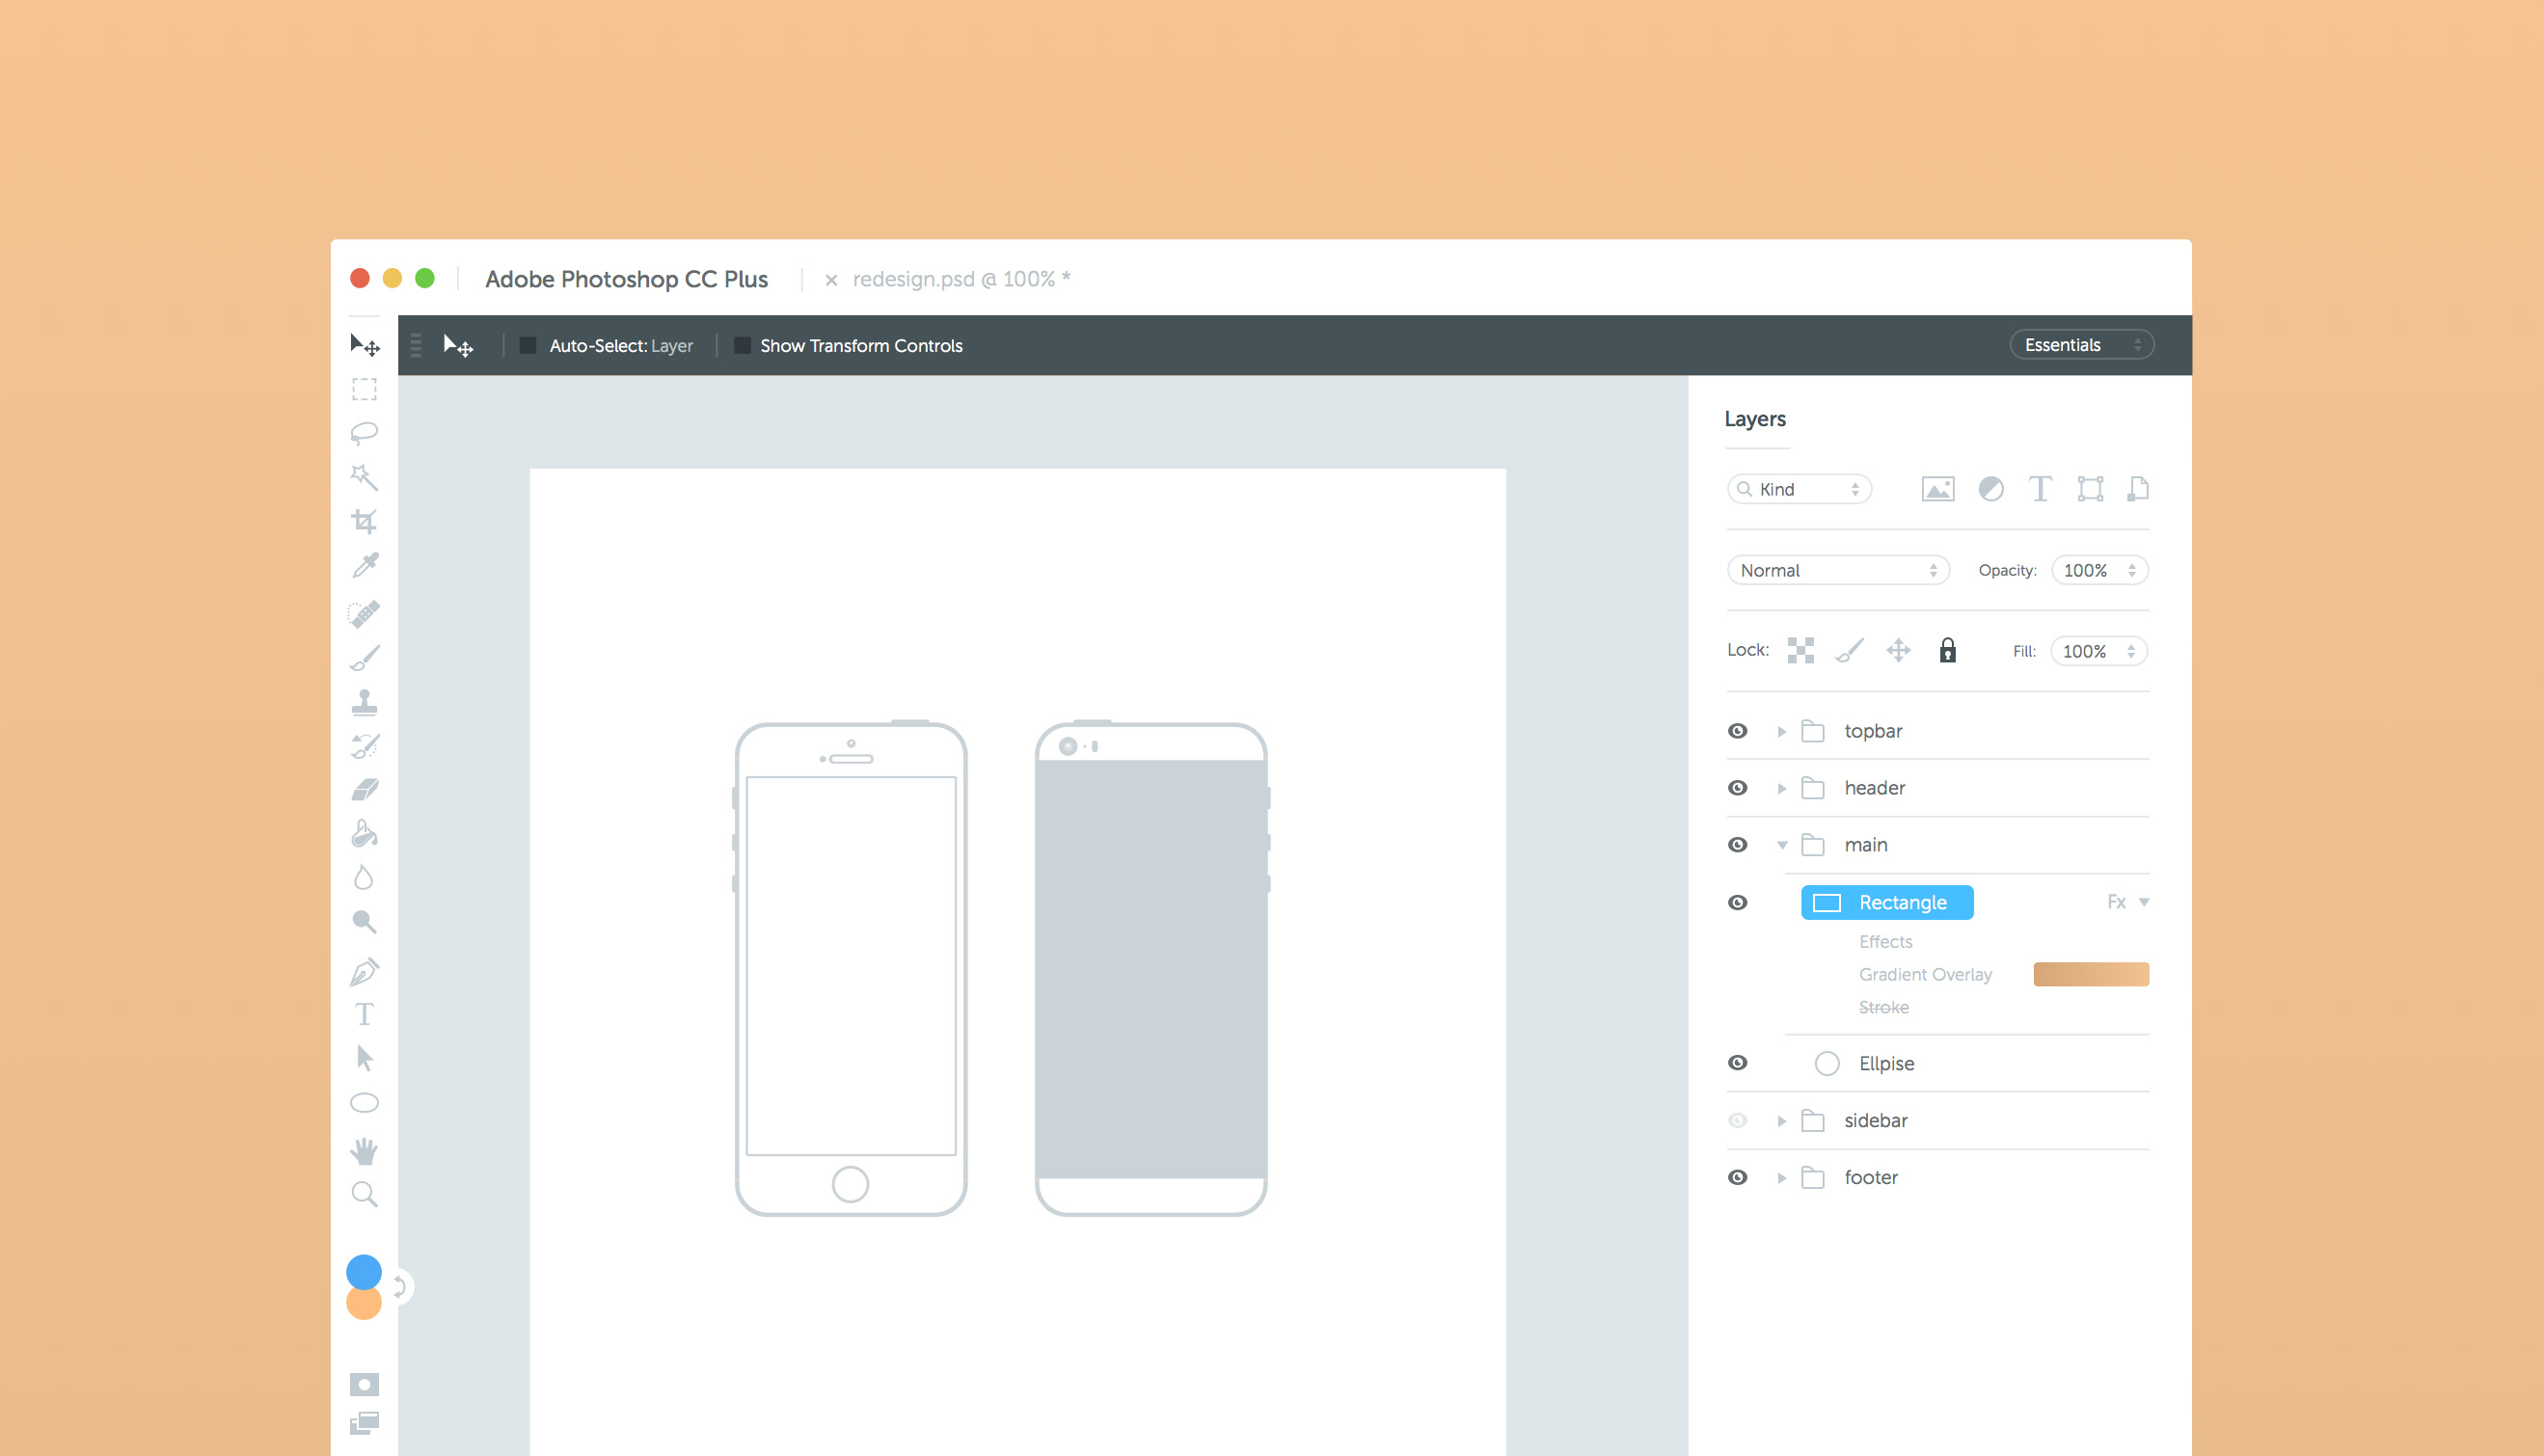Image resolution: width=2544 pixels, height=1456 pixels.
Task: Switch to the Layers panel tab
Action: point(1755,420)
